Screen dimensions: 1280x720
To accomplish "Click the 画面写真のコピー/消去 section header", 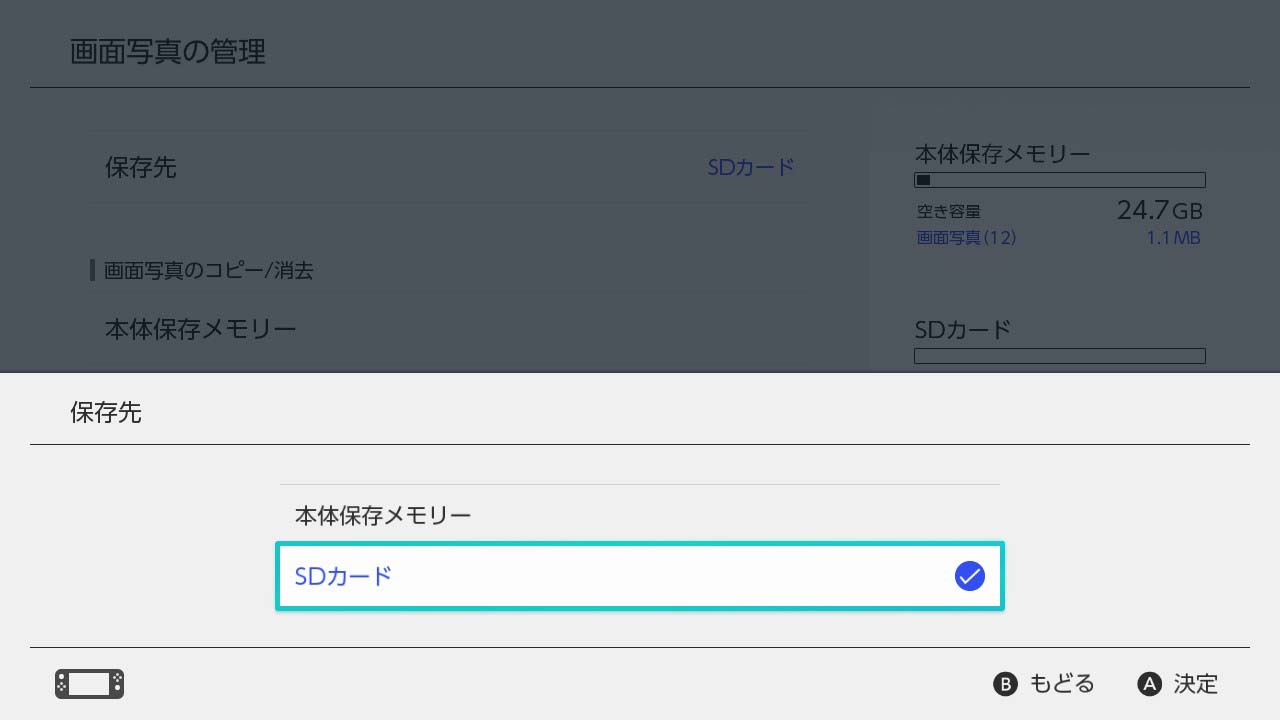I will (x=209, y=270).
